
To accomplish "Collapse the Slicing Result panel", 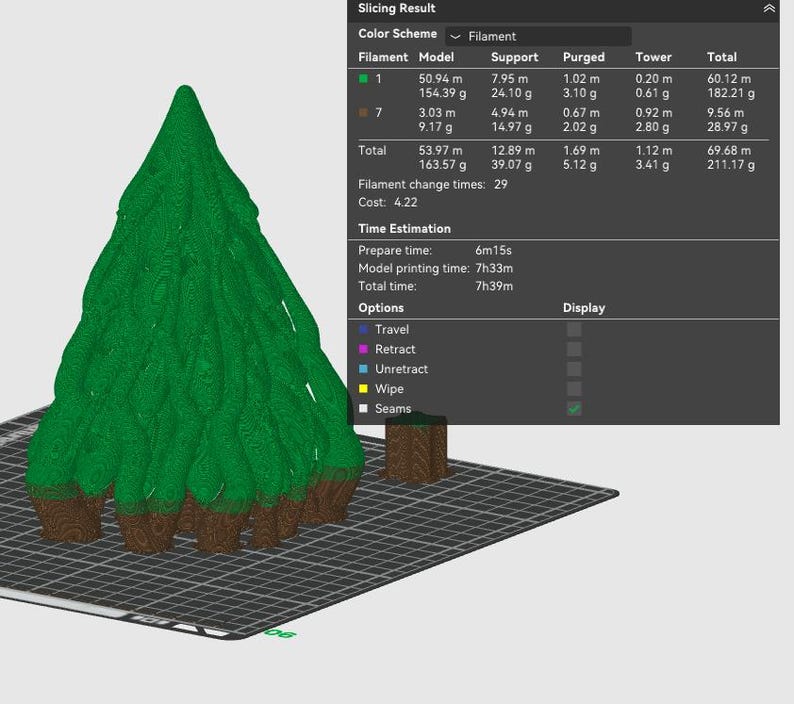I will (769, 9).
